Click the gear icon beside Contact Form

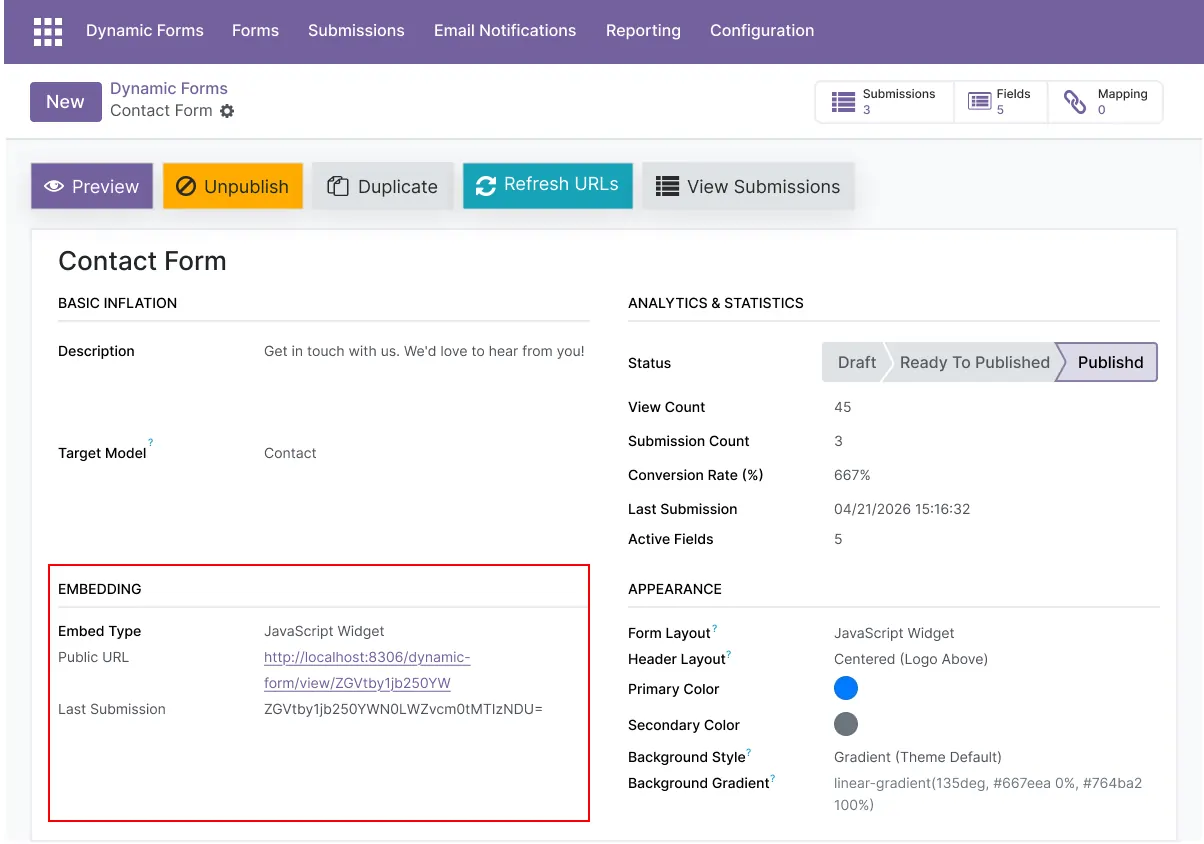tap(227, 111)
